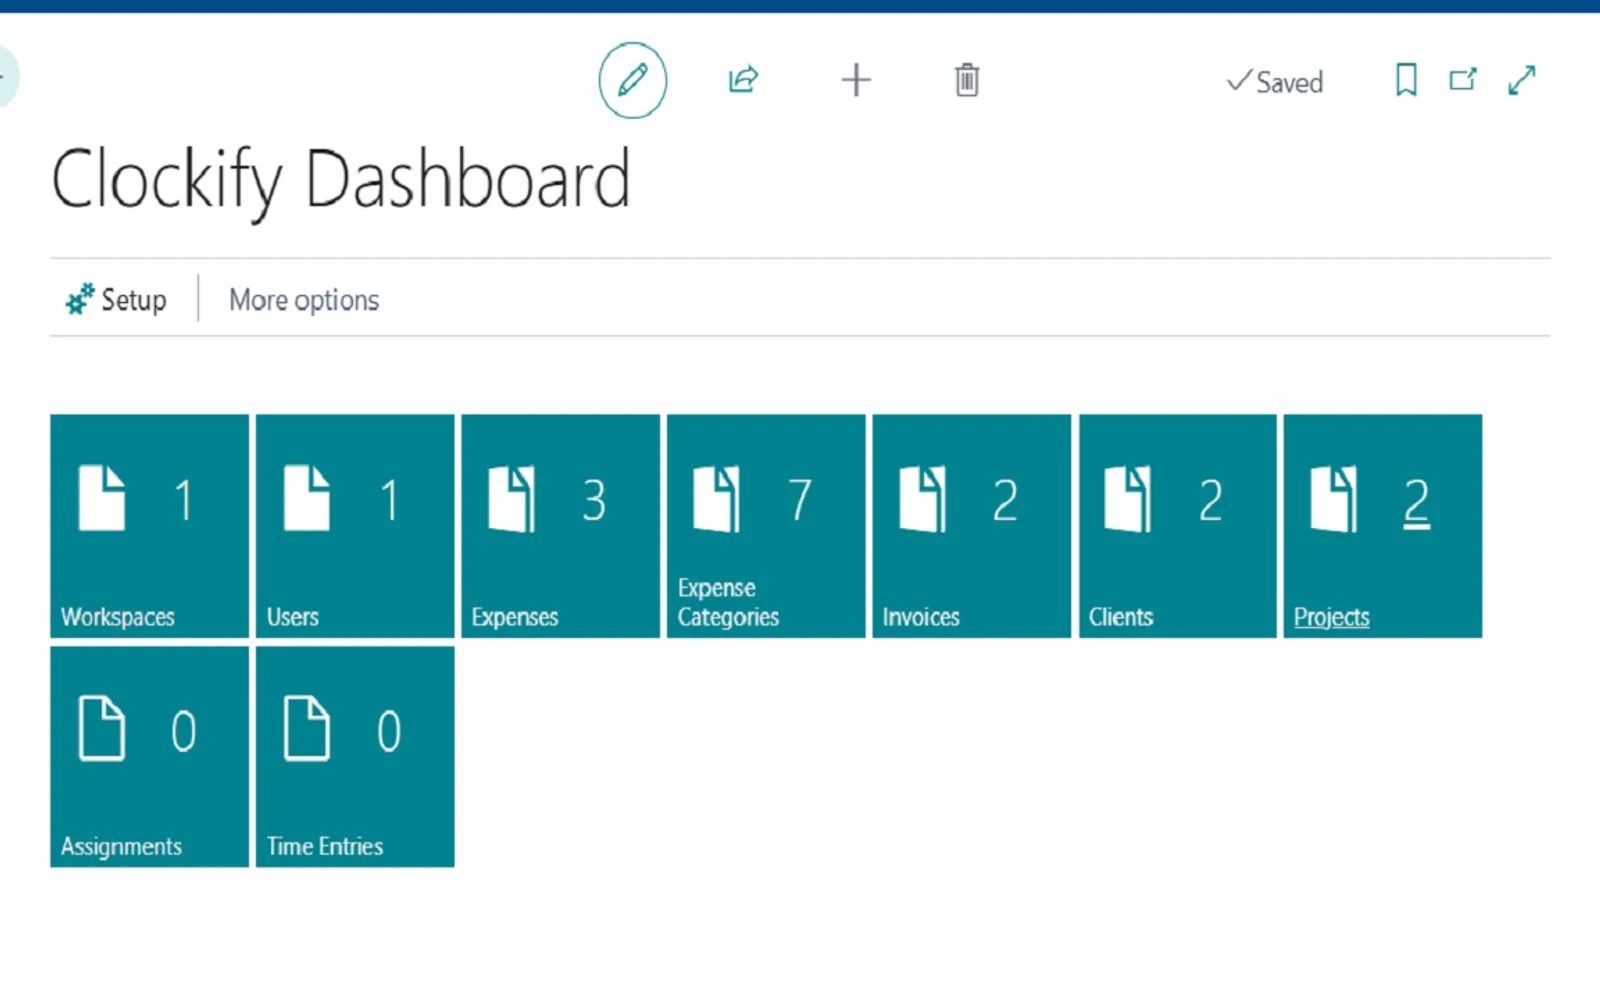Click the Saved status indicator

click(x=1275, y=81)
